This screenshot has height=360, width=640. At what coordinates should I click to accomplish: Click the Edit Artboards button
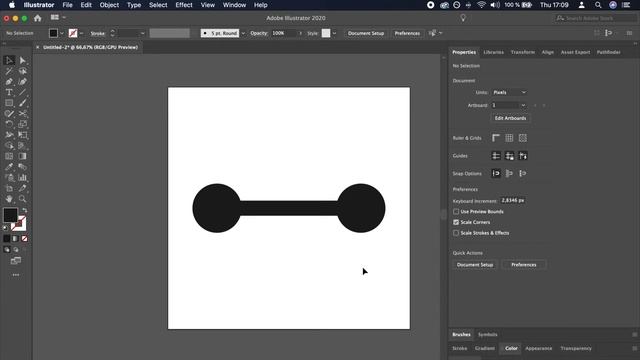click(x=510, y=118)
